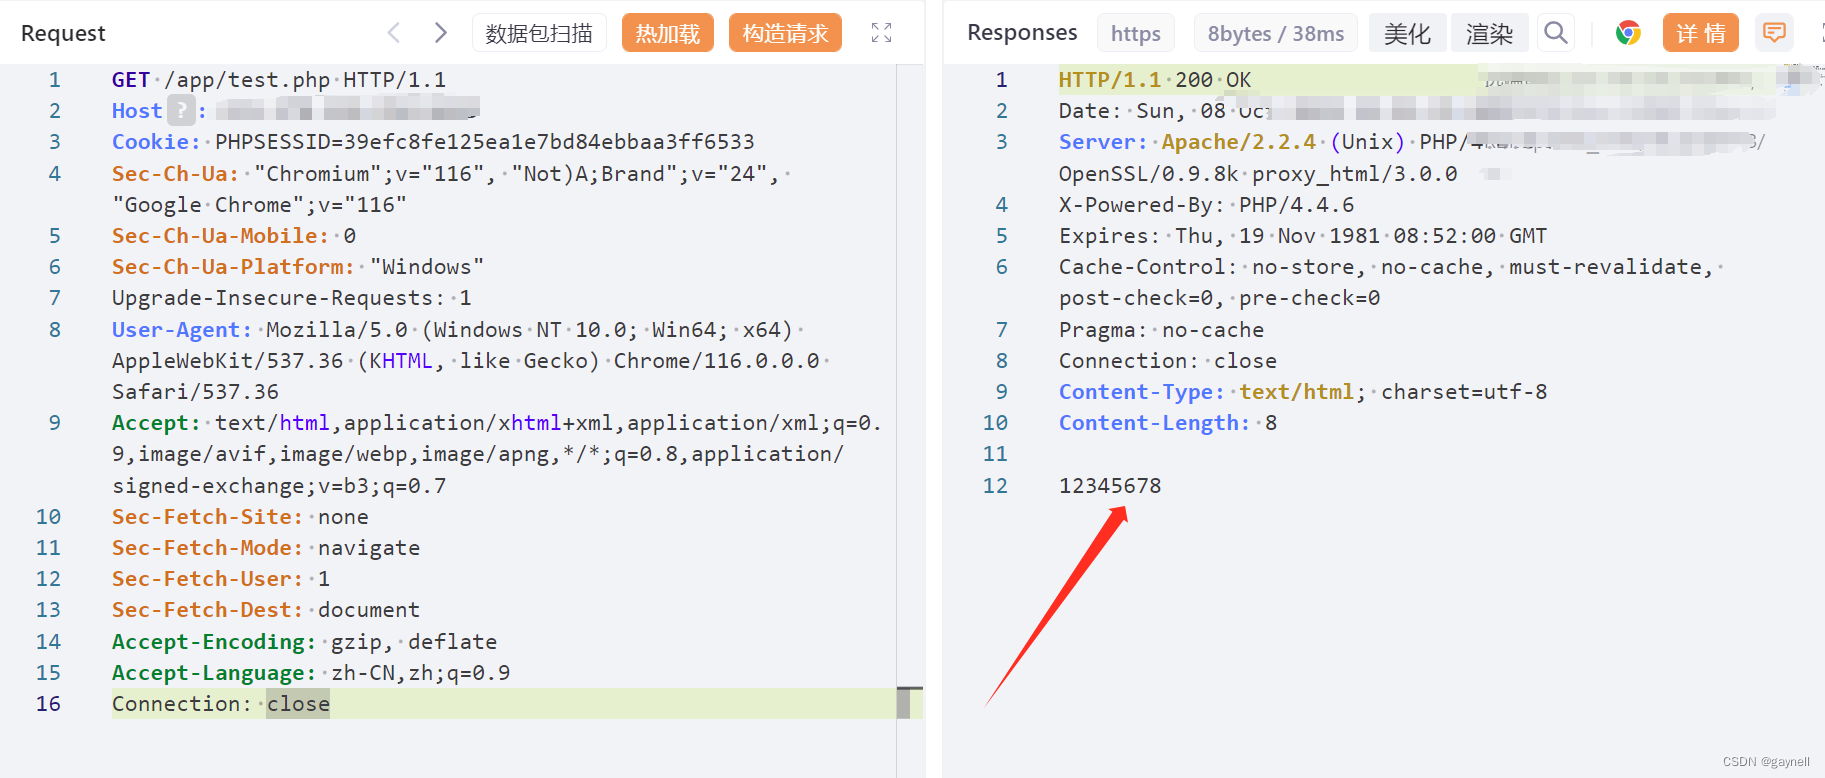Click the HTTP/1.1 200 OK status line
The width and height of the screenshot is (1825, 778).
click(x=1155, y=79)
